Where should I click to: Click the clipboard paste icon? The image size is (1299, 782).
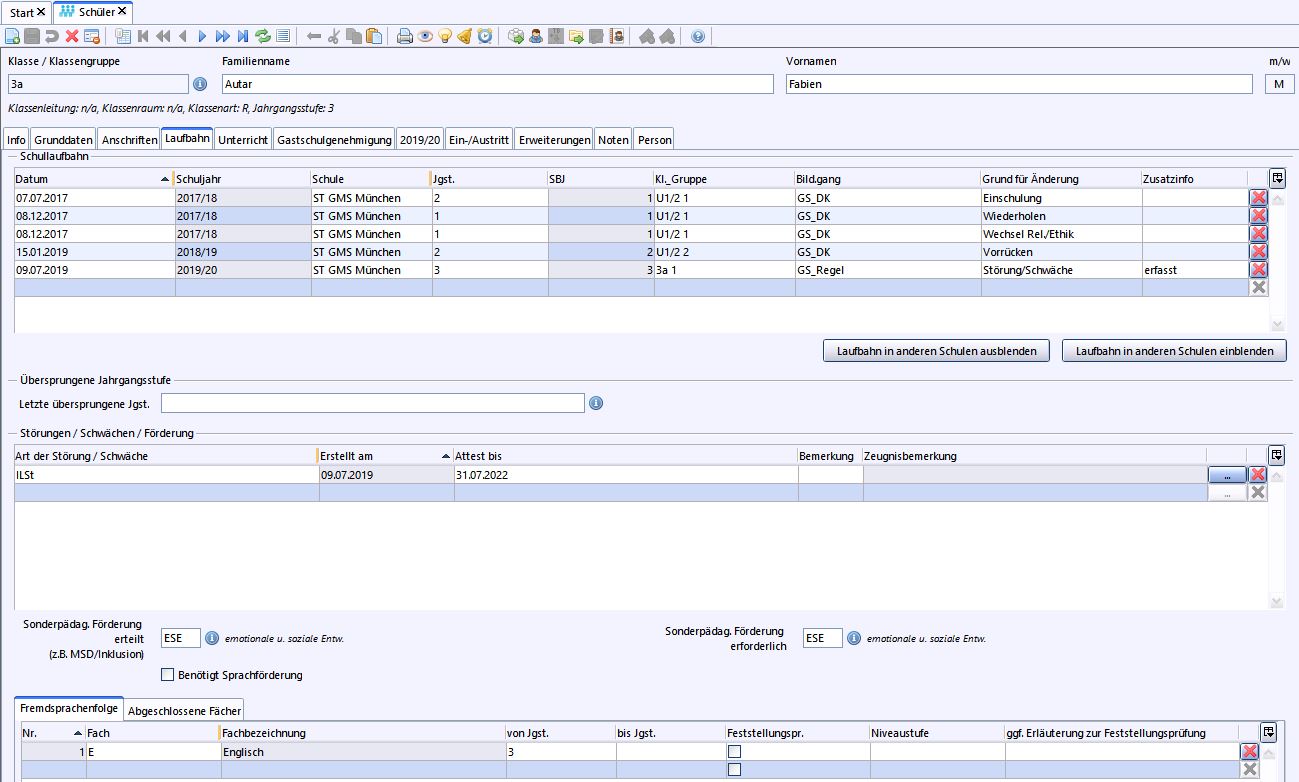tap(374, 36)
